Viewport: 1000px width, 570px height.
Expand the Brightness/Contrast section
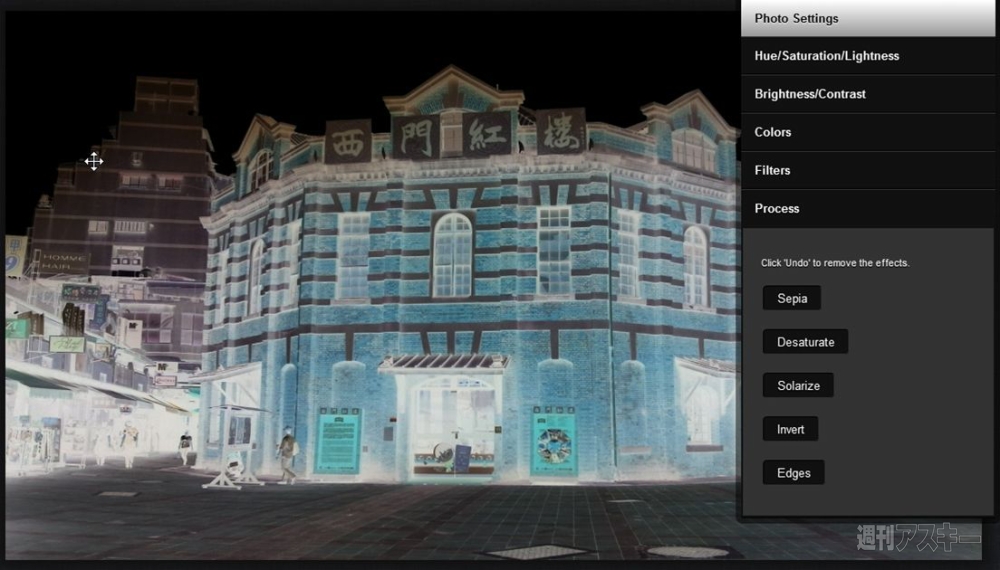pos(867,94)
